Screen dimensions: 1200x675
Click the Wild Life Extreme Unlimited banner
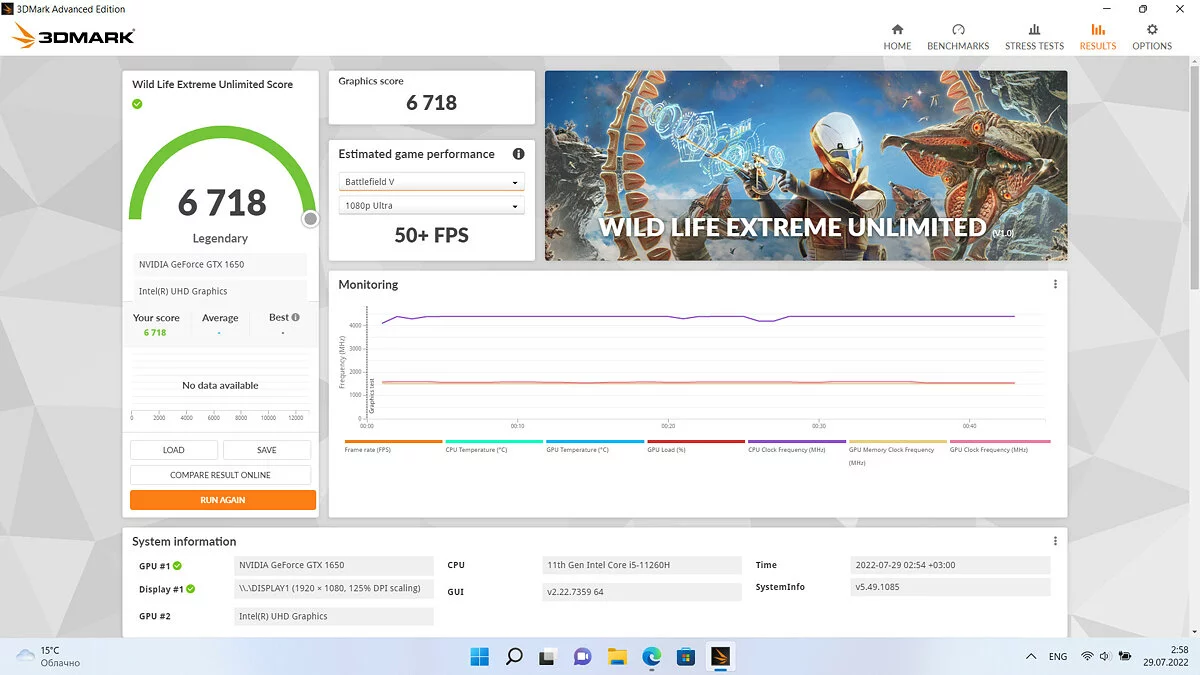806,166
